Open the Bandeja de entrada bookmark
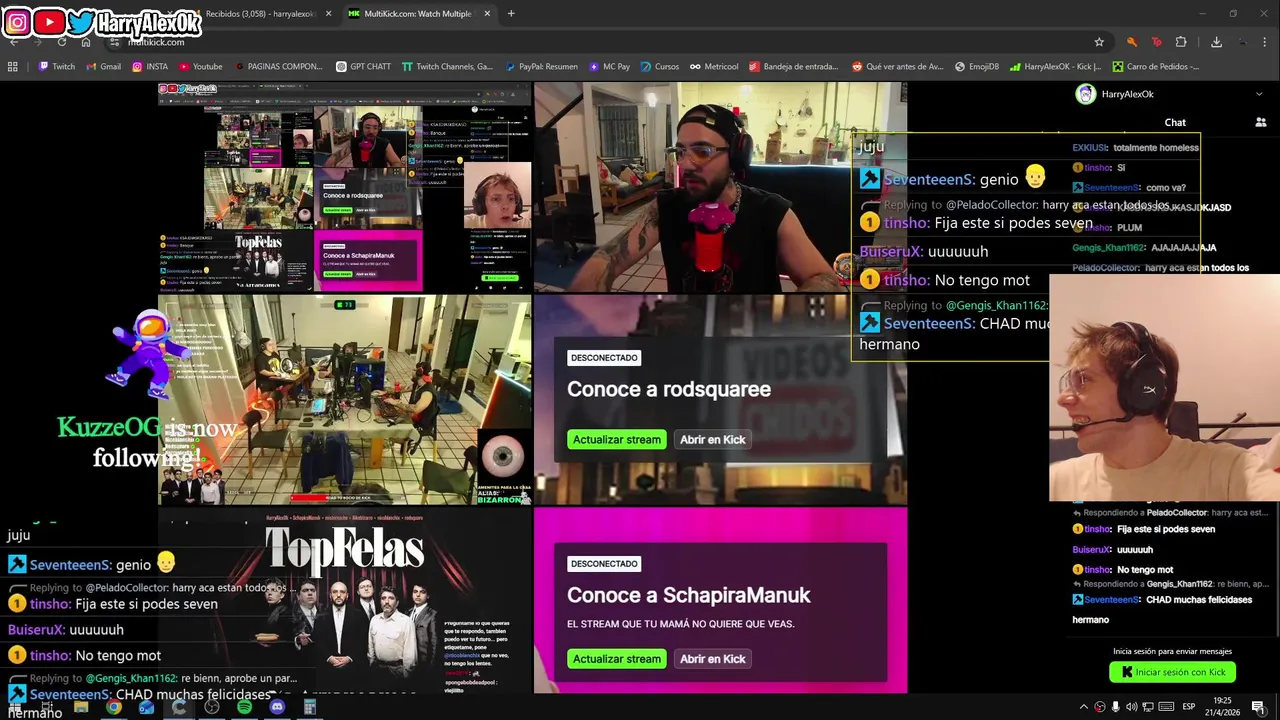 tap(793, 67)
